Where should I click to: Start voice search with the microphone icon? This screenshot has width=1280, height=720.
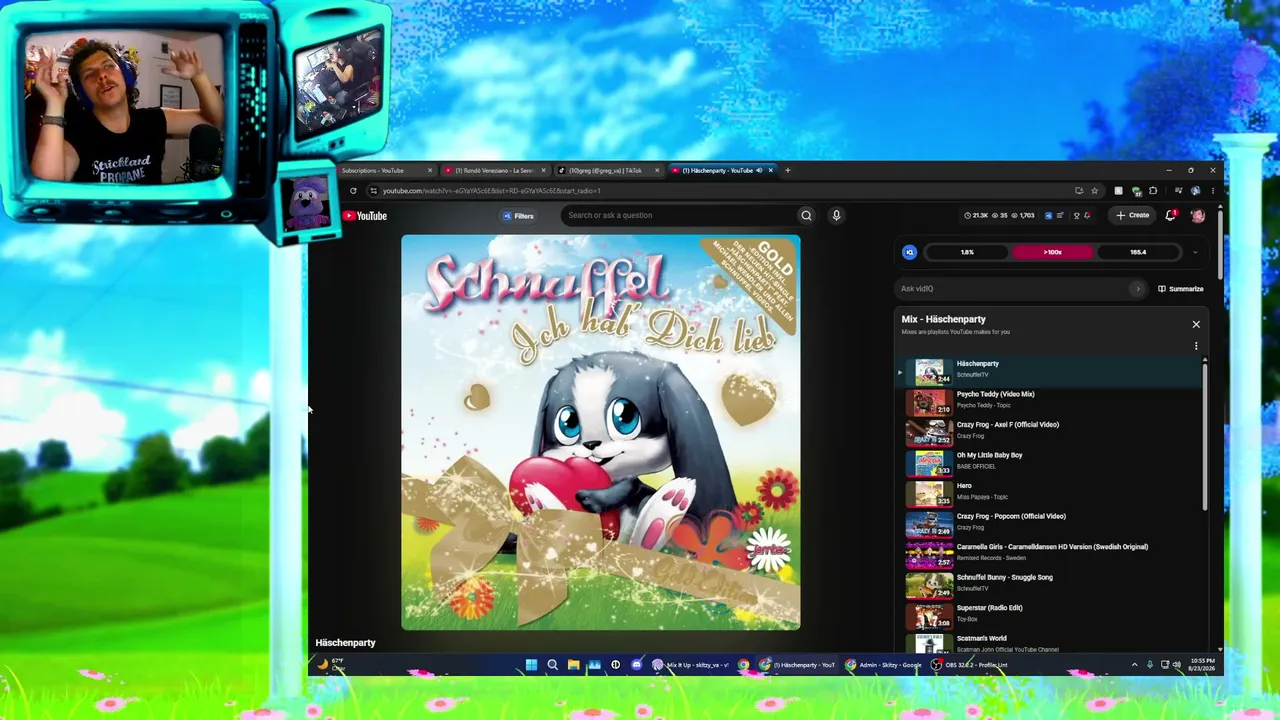coord(836,215)
